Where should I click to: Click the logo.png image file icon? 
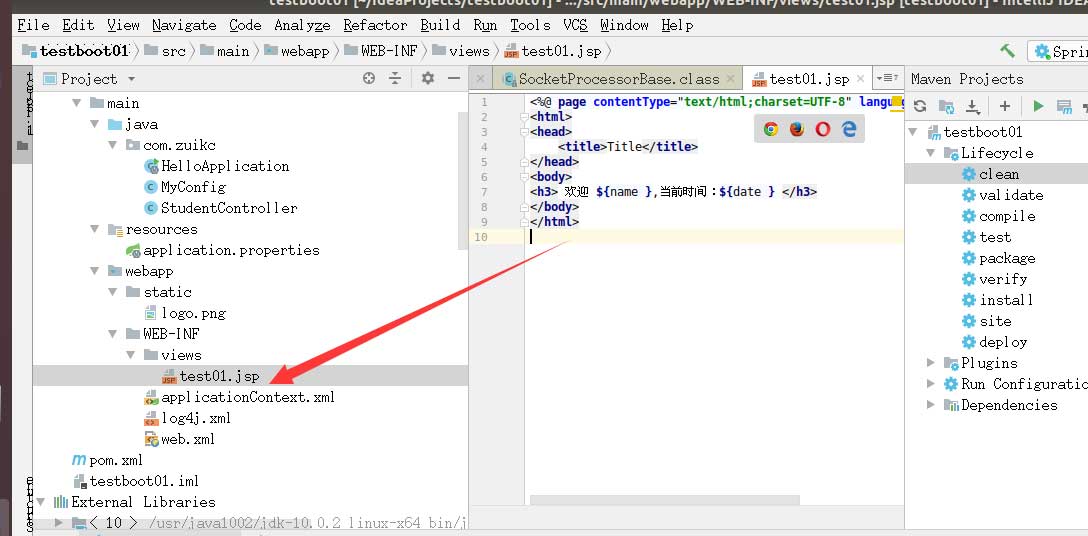[x=151, y=313]
